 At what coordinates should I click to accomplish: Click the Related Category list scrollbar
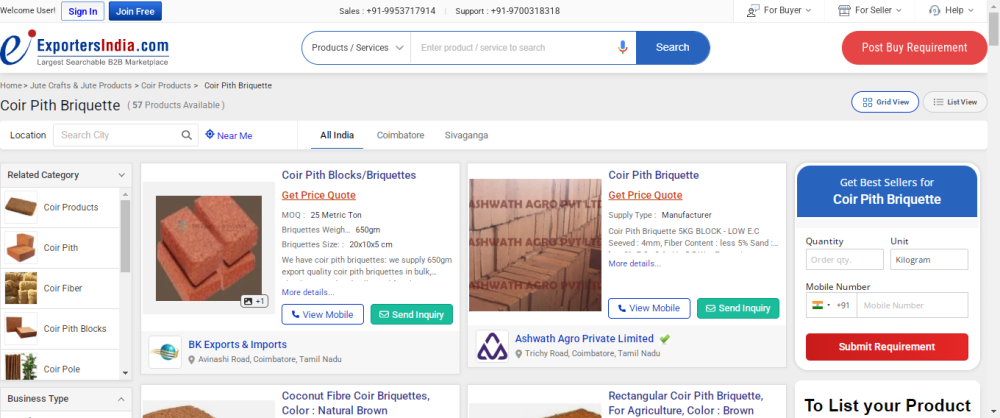pos(125,236)
